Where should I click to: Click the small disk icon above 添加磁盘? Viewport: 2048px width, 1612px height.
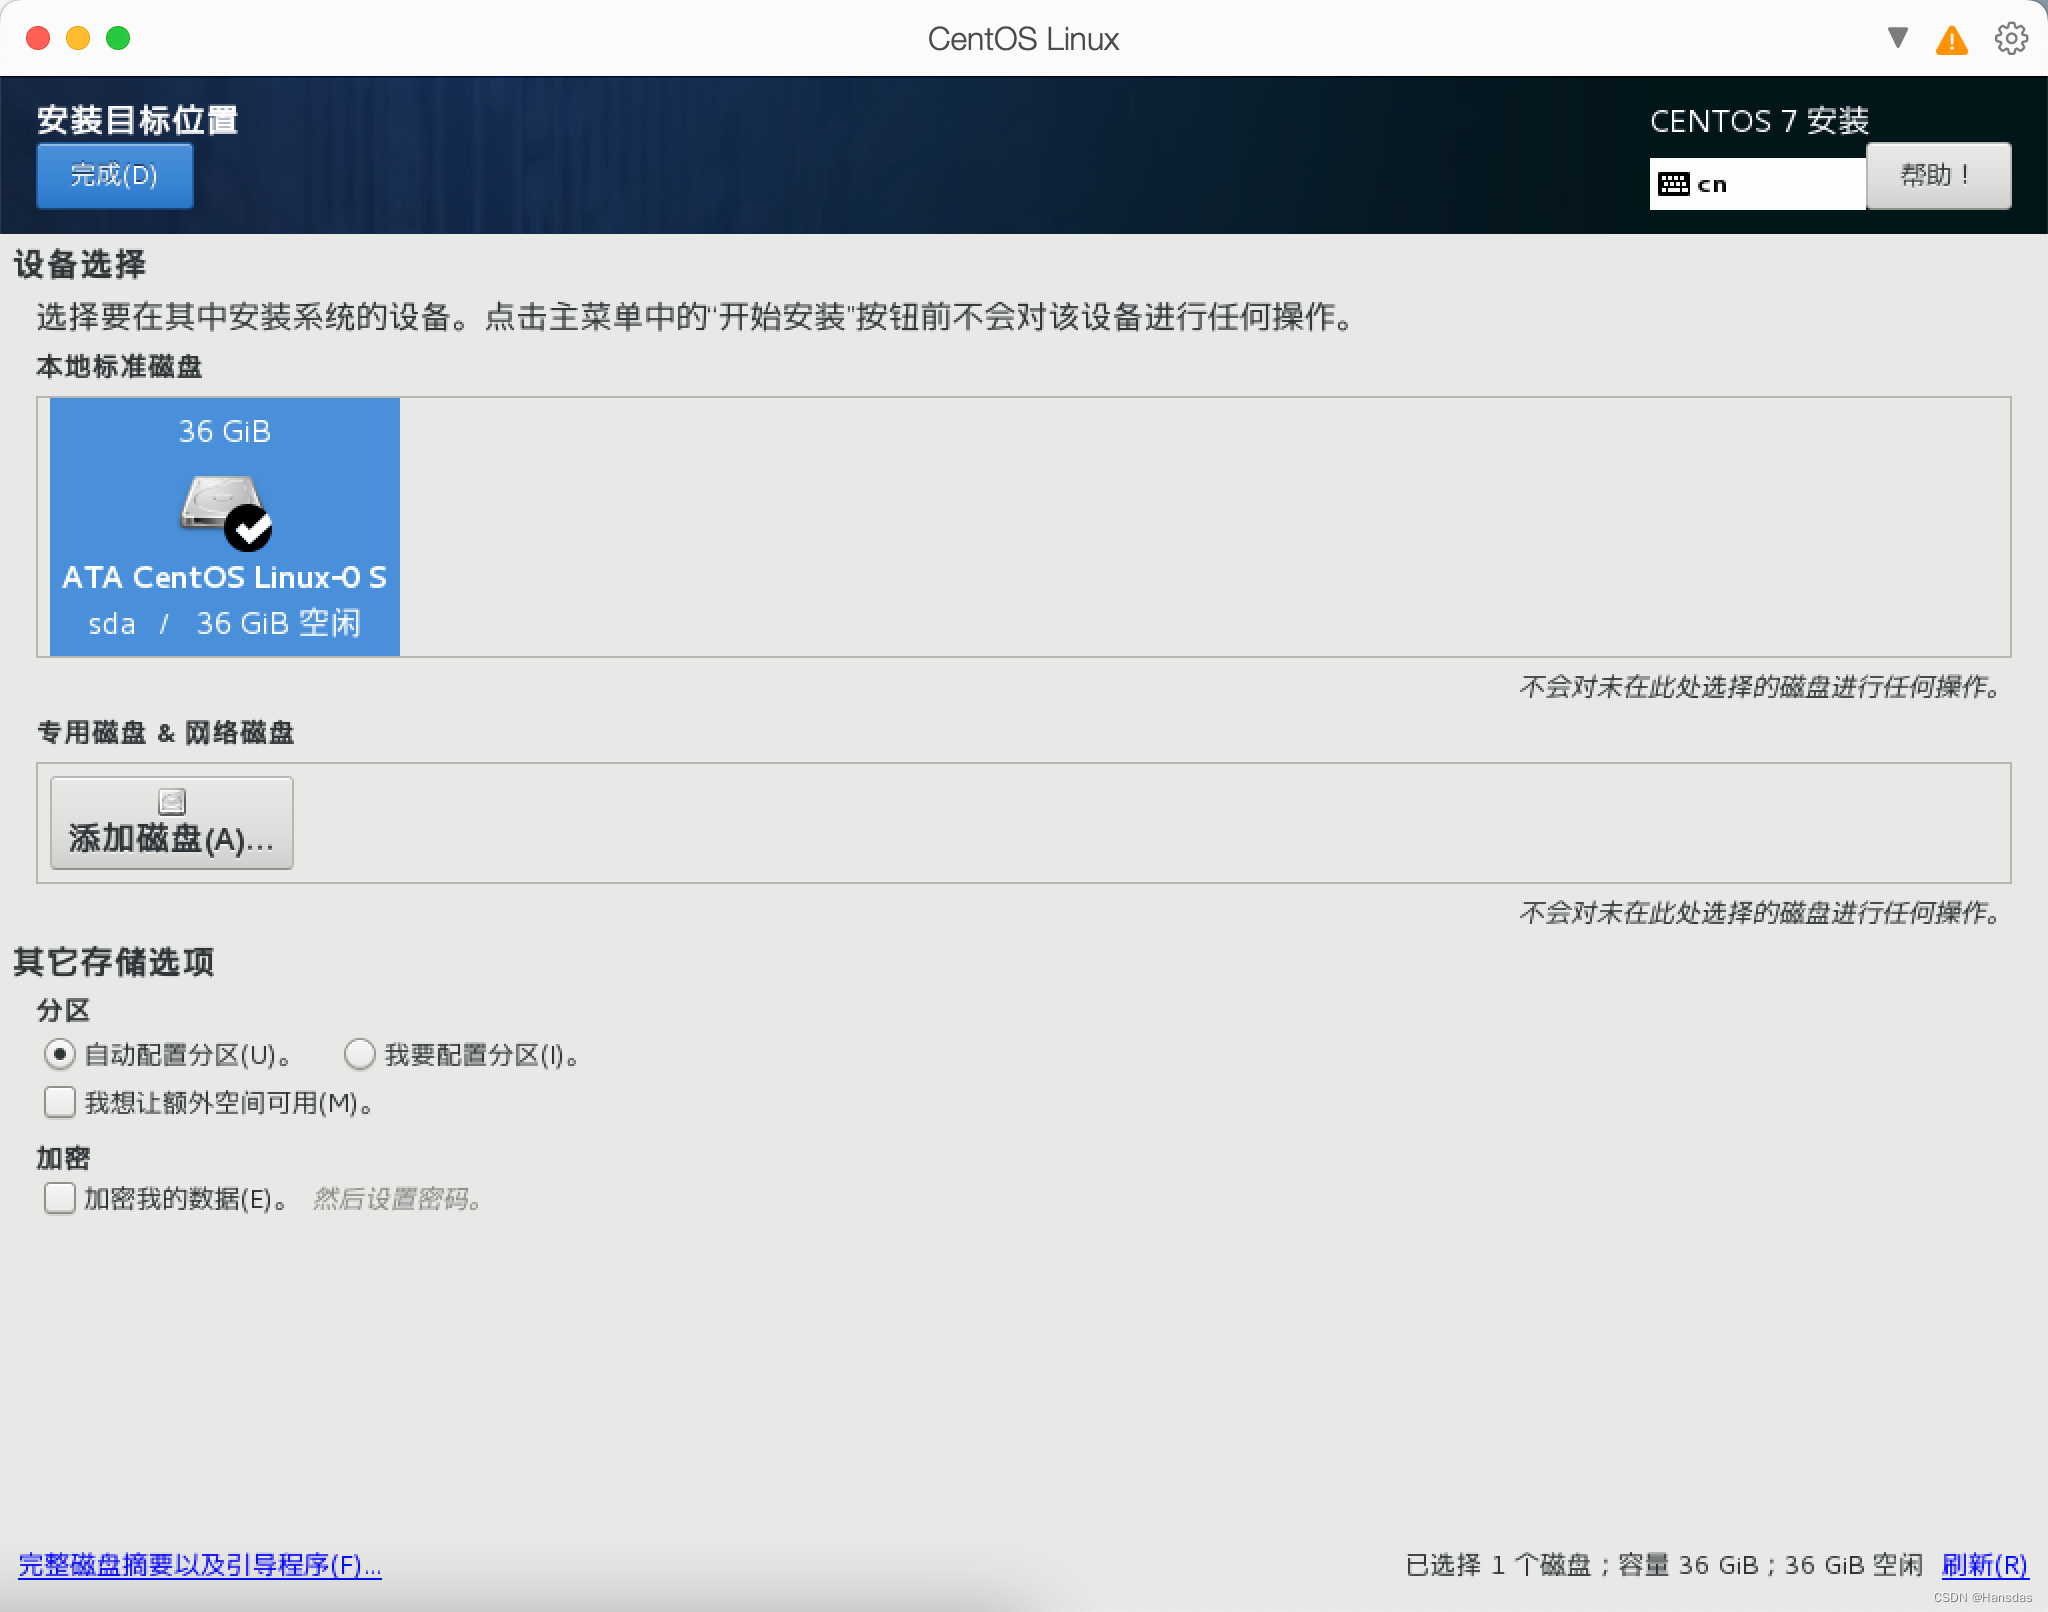click(x=172, y=802)
